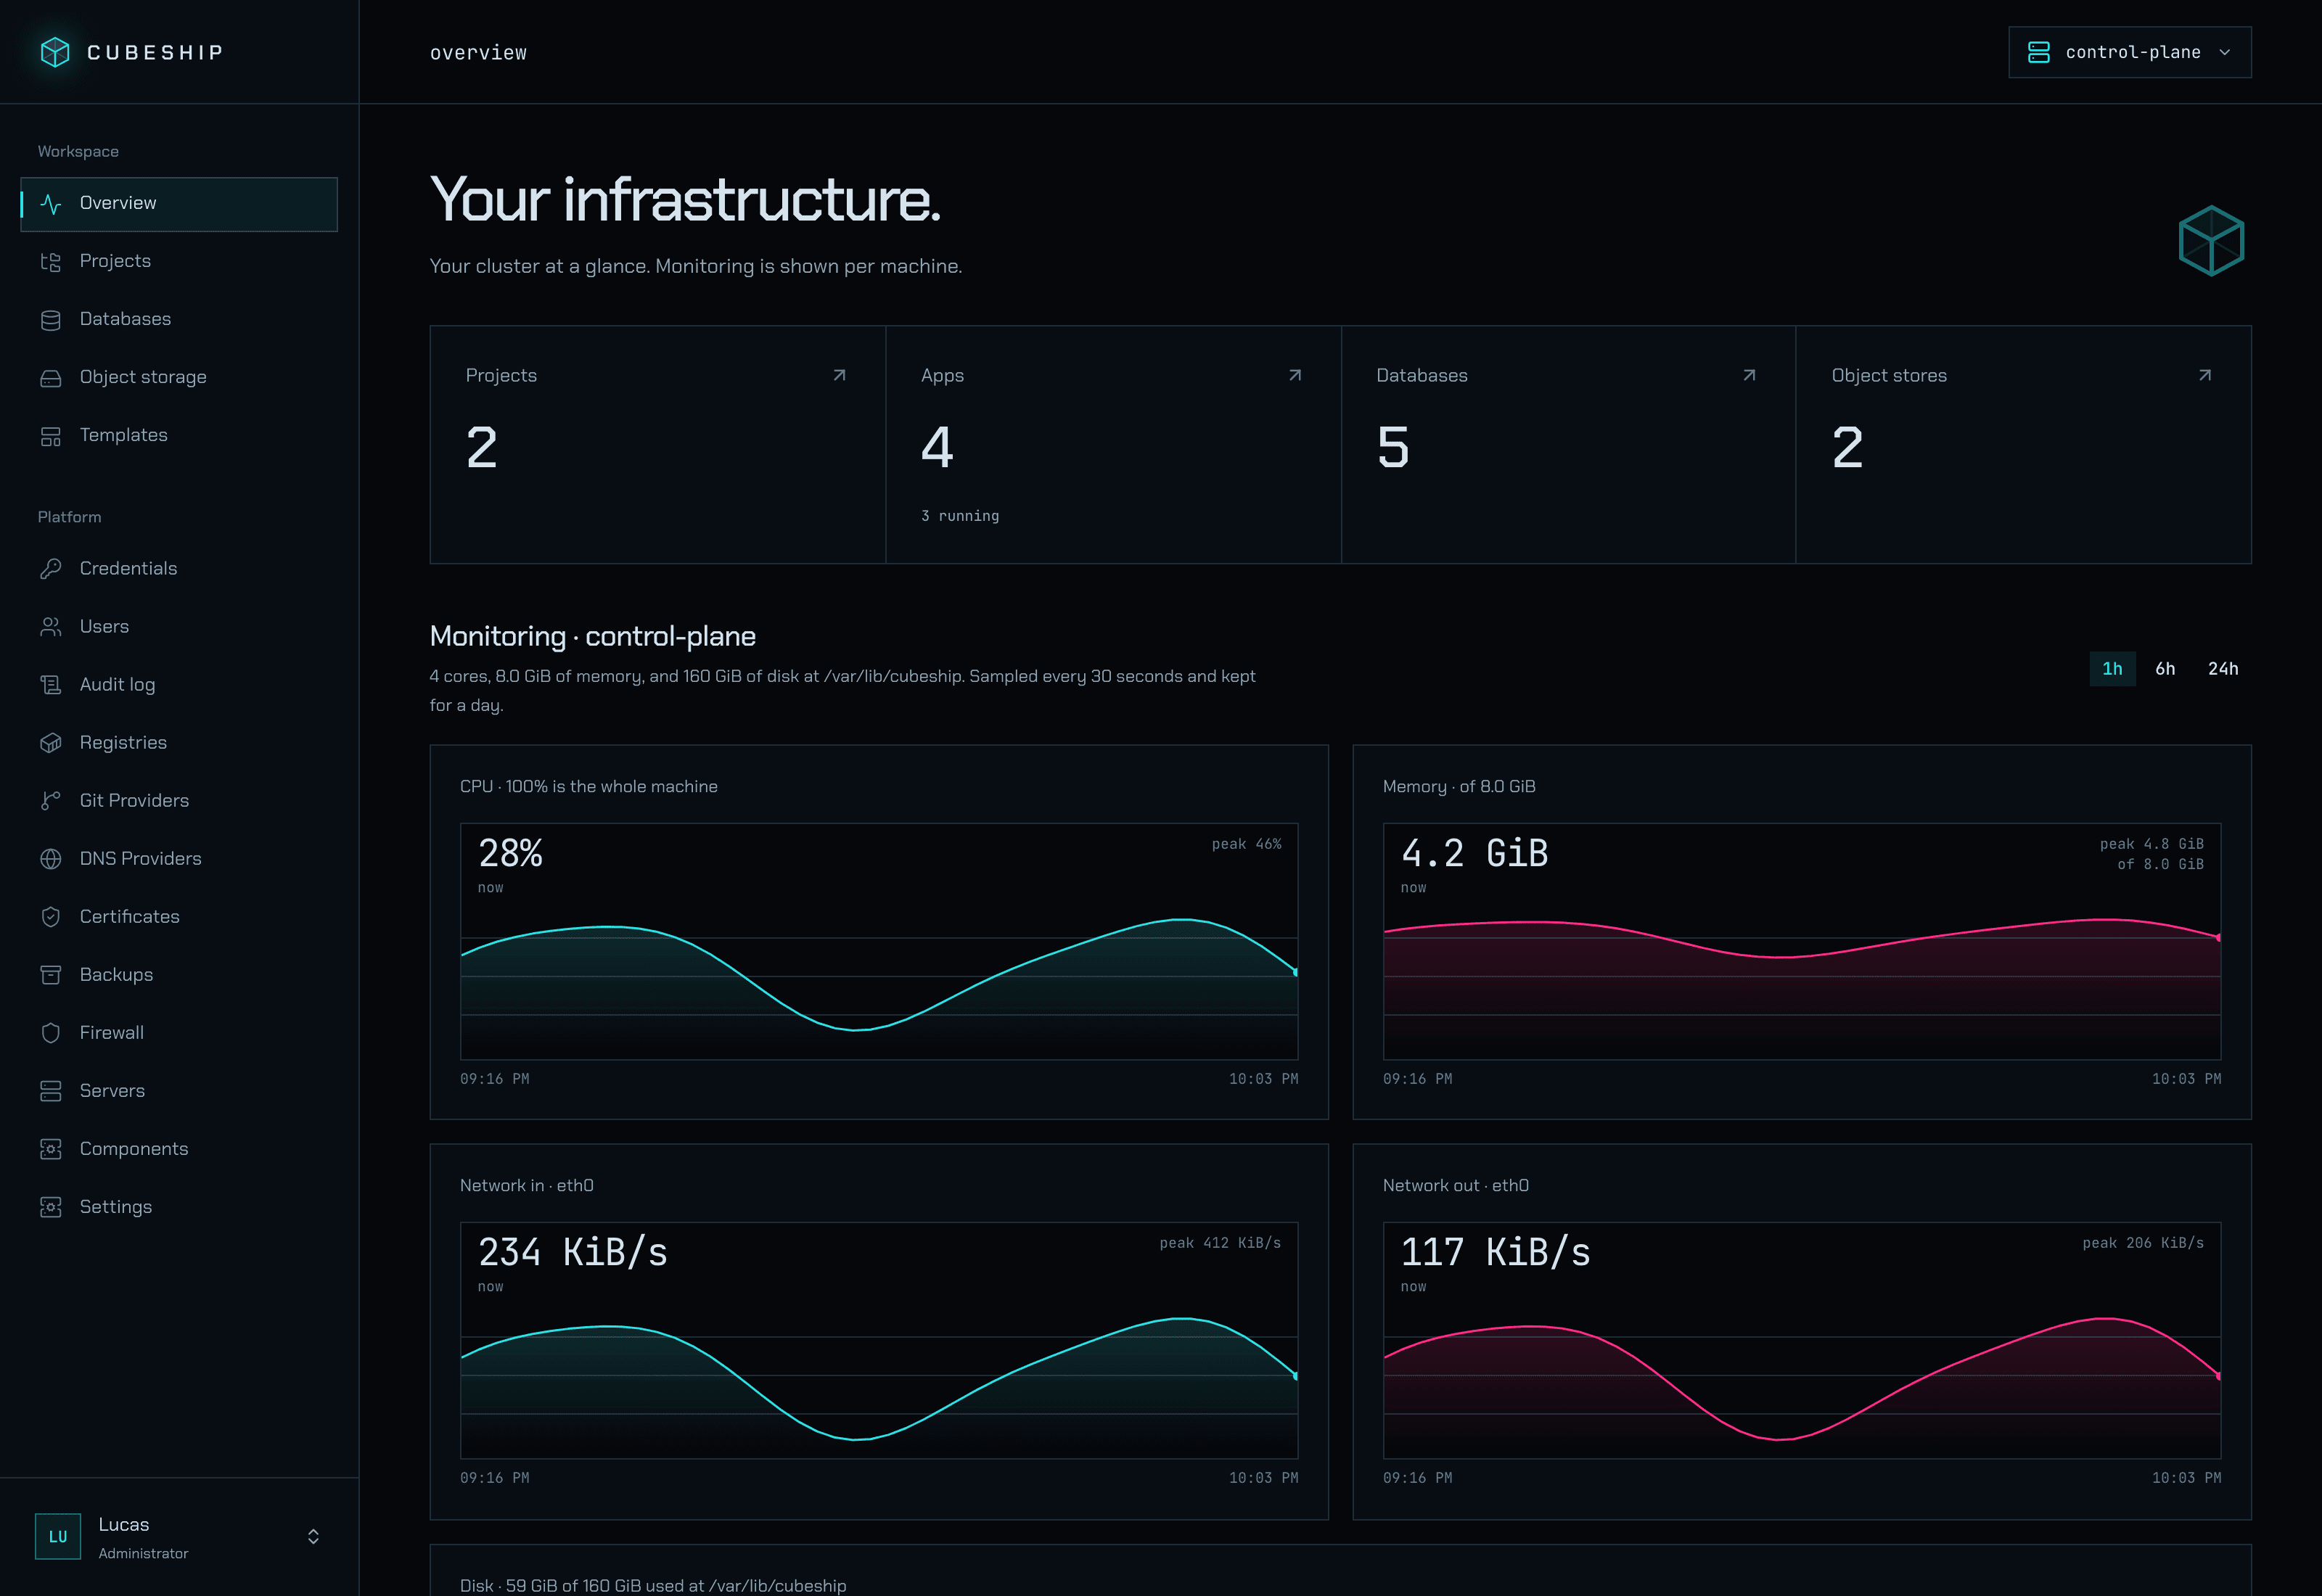Go to Overview in the sidebar
Image resolution: width=2322 pixels, height=1596 pixels.
(179, 204)
